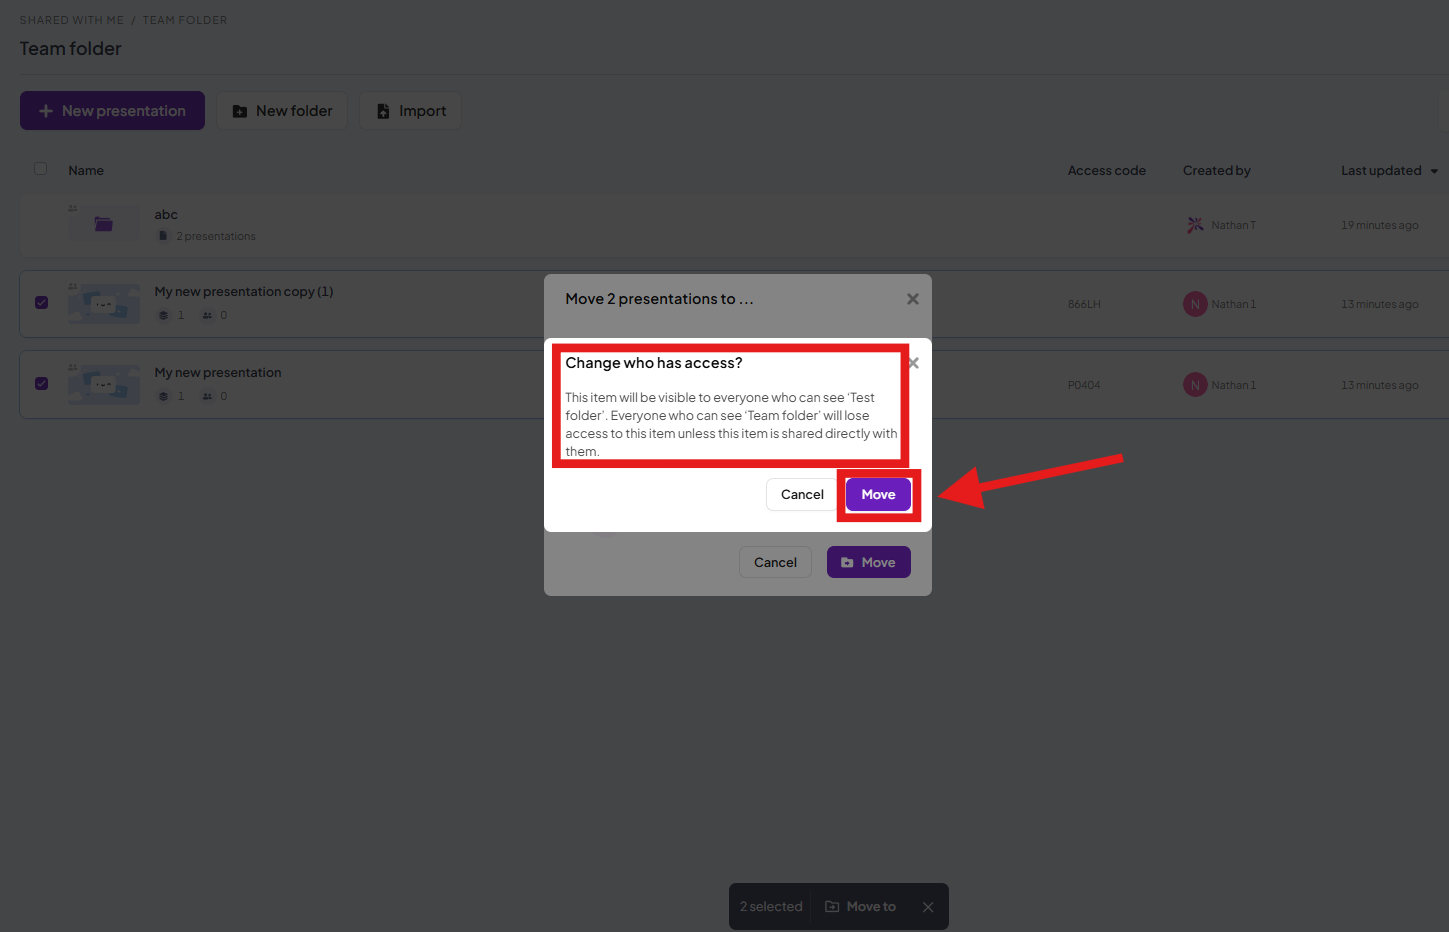This screenshot has height=932, width=1449.
Task: Click access code 866LH
Action: coord(1084,304)
